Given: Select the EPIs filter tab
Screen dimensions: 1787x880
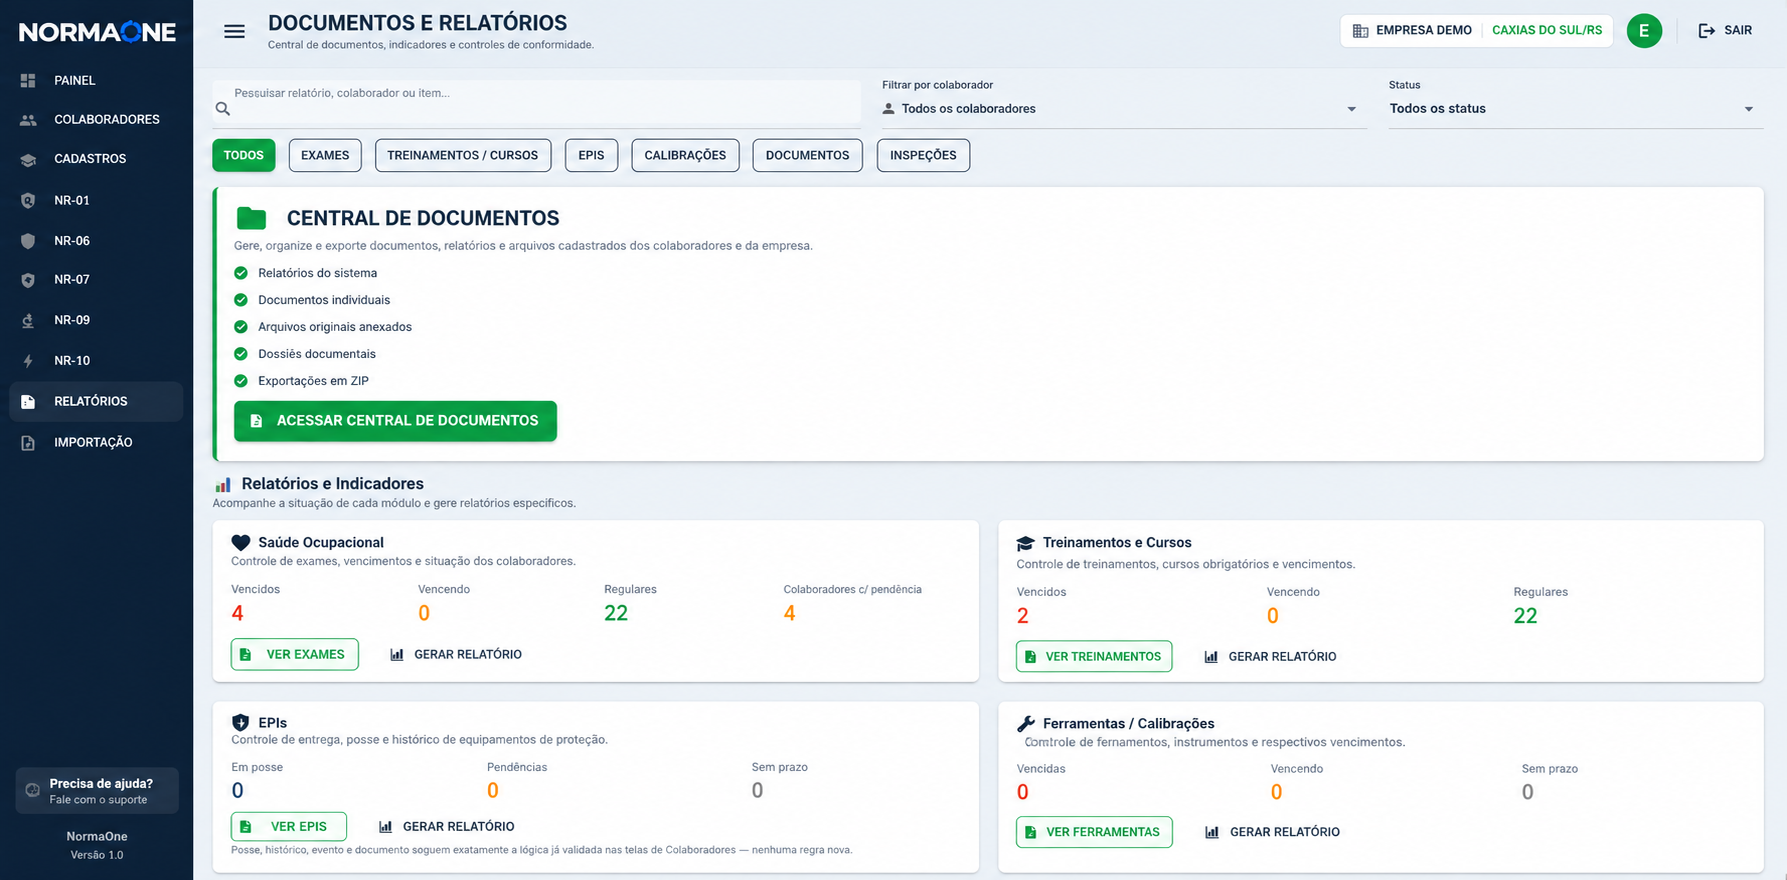Looking at the screenshot, I should (591, 155).
